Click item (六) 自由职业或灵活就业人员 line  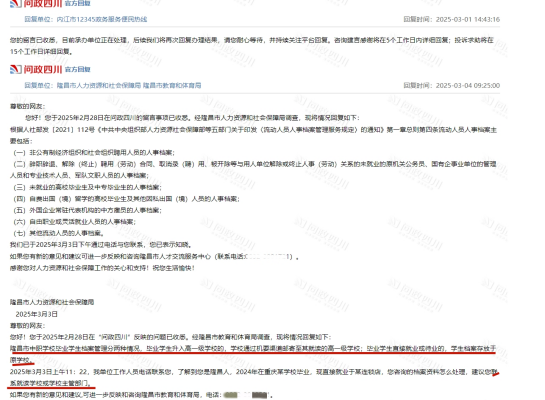[x=74, y=222]
